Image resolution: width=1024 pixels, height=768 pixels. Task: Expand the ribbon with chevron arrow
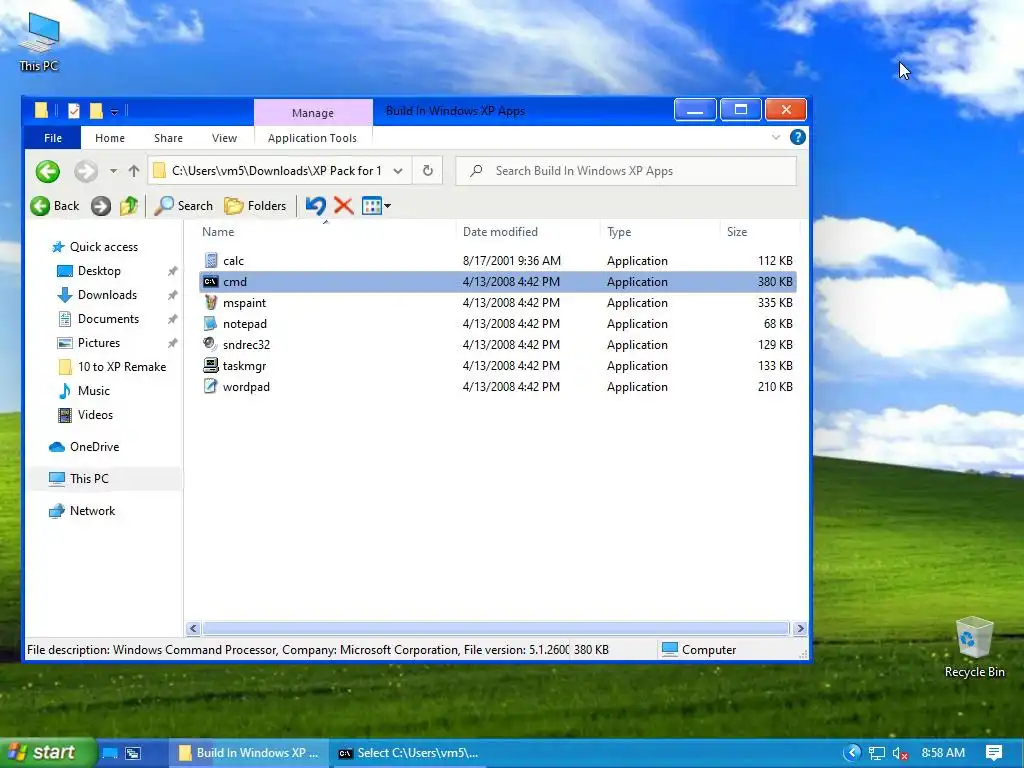pyautogui.click(x=776, y=137)
